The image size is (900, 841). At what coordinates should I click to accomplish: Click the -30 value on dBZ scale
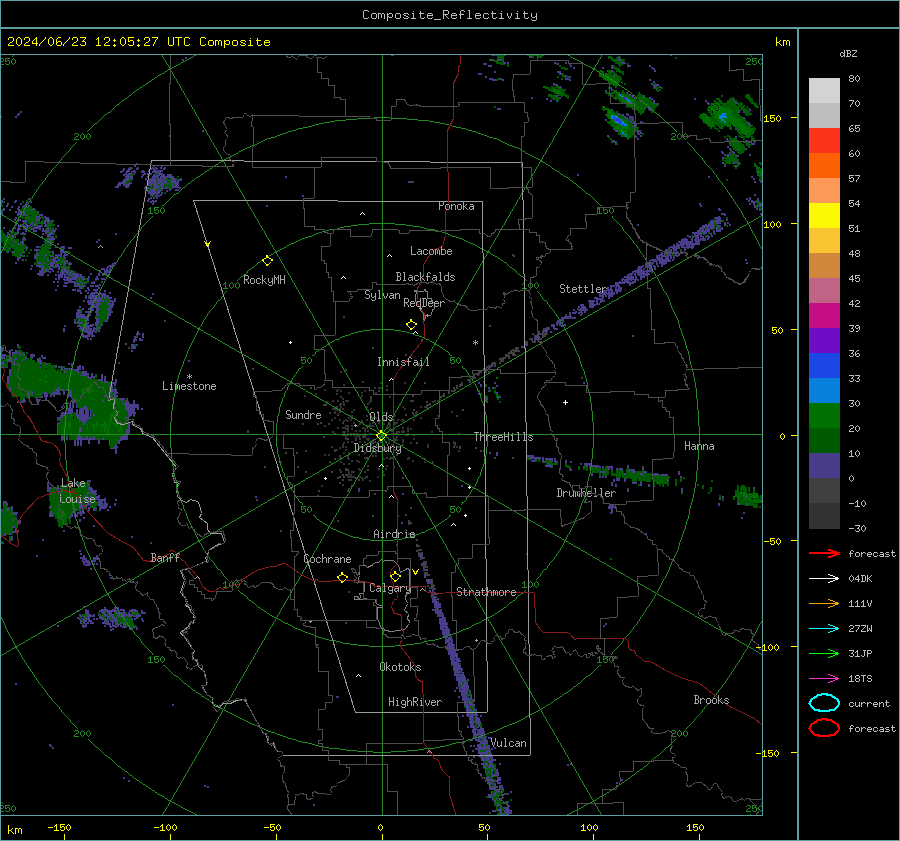(857, 528)
